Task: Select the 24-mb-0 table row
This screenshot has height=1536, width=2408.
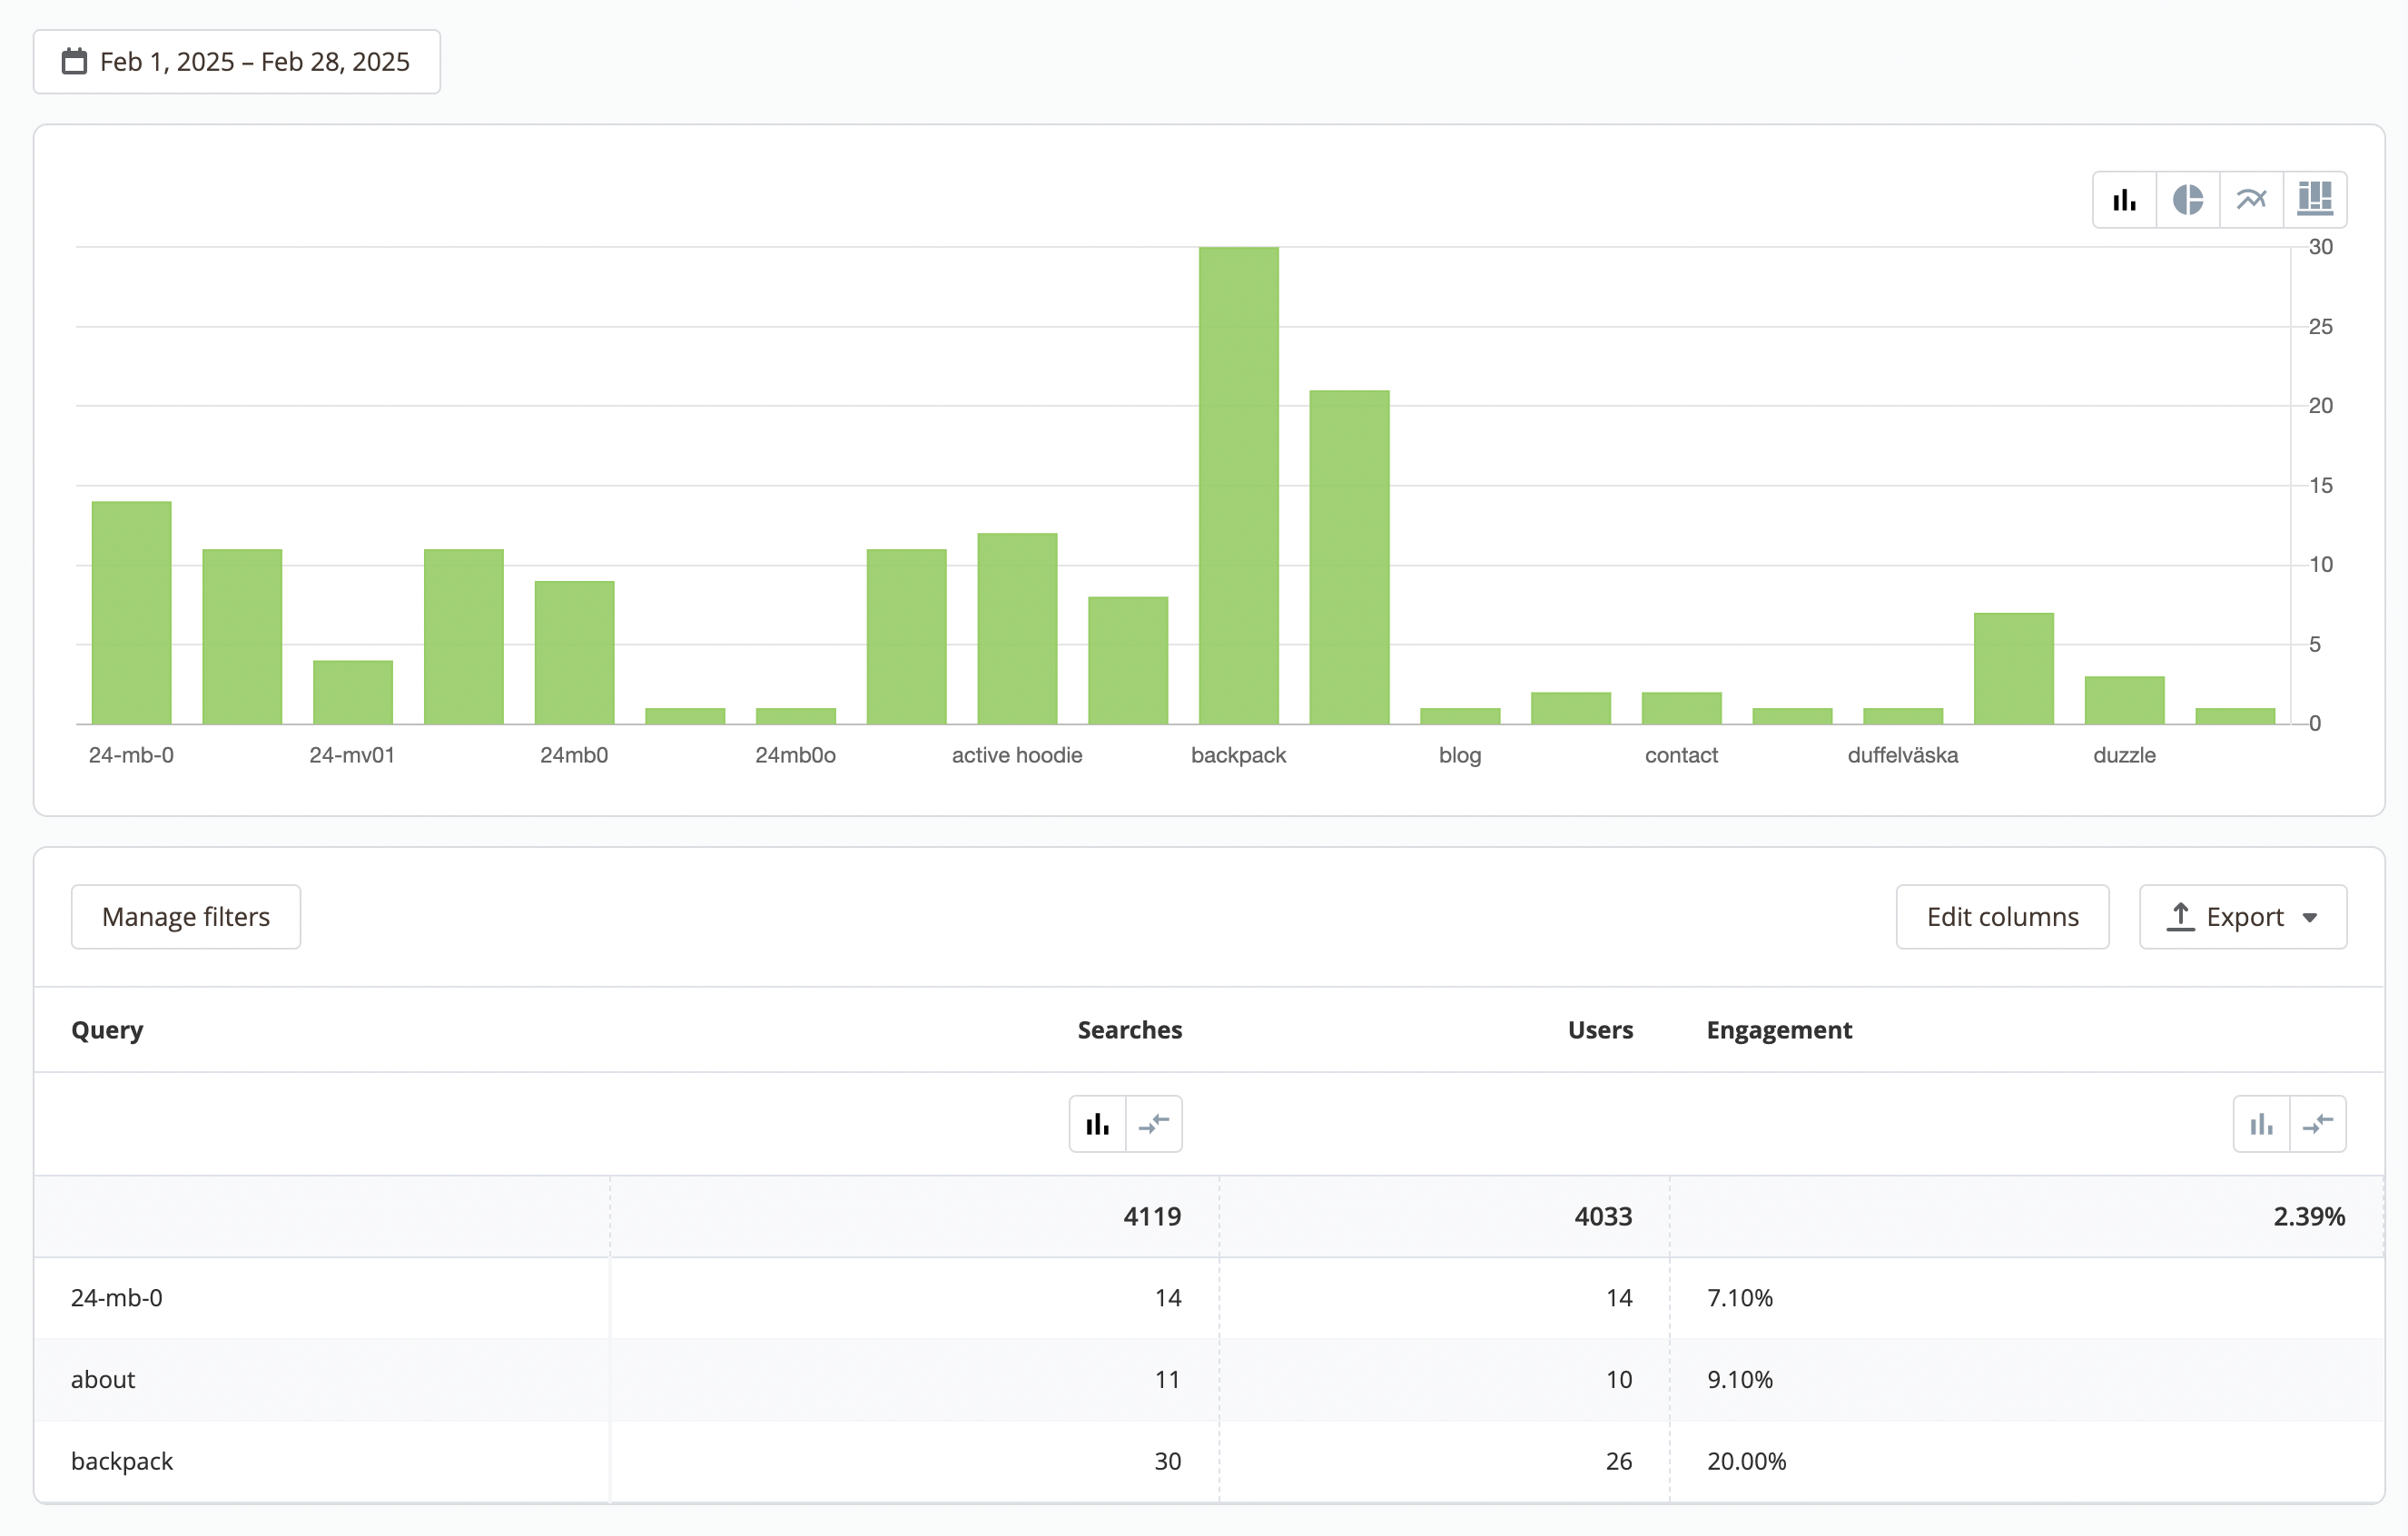Action: point(116,1298)
